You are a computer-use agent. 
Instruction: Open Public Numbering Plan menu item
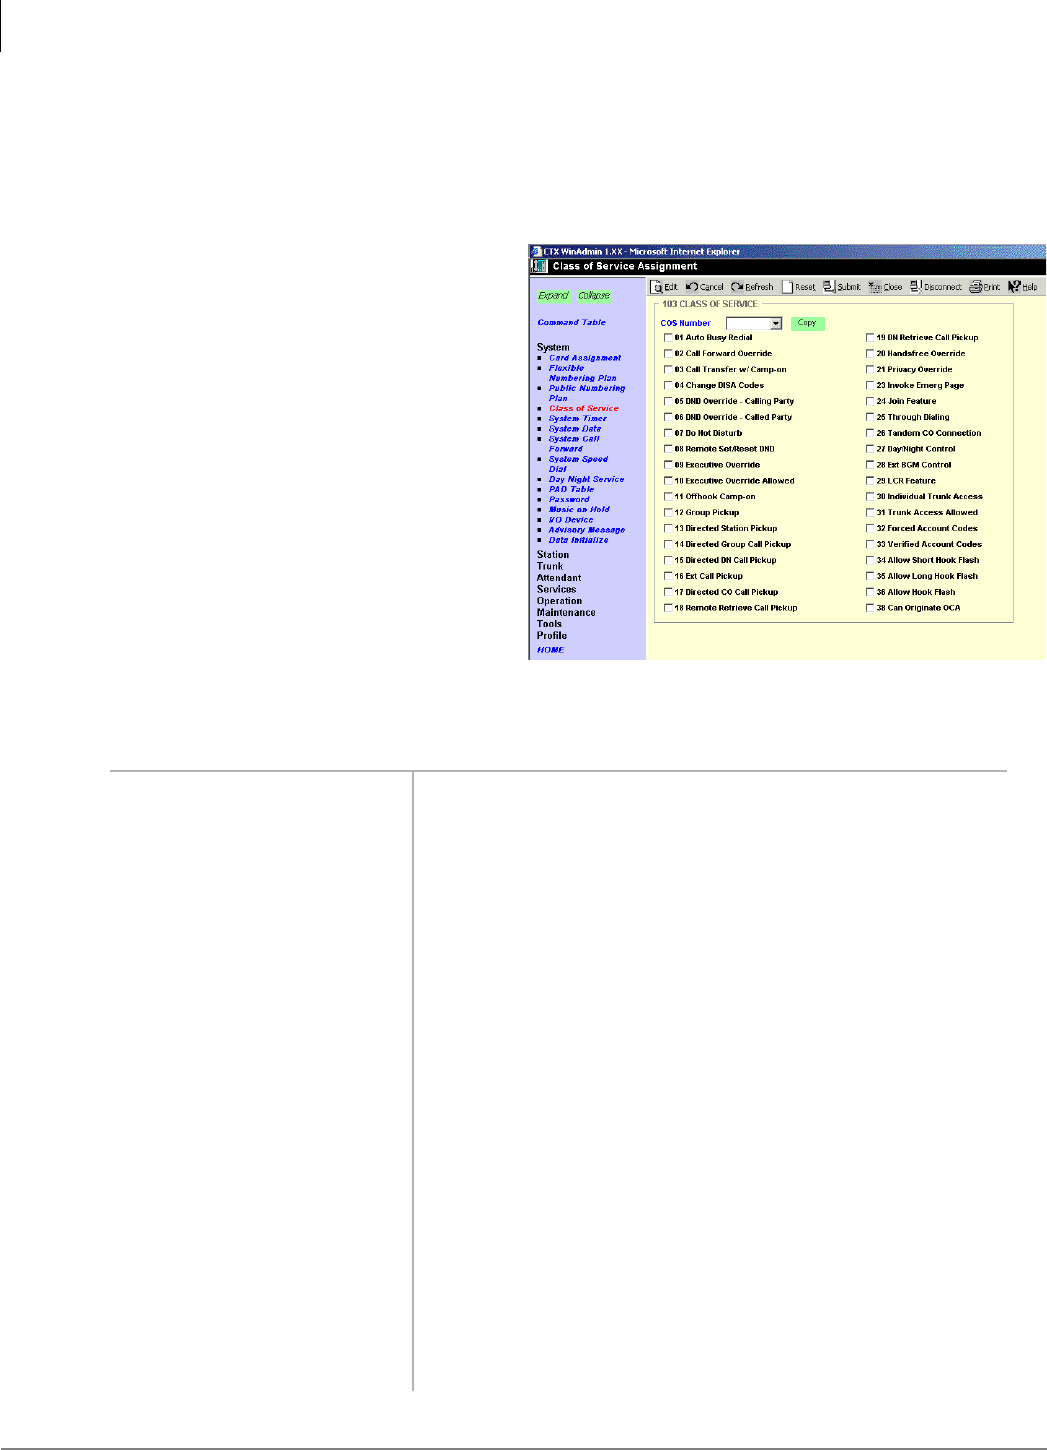pos(587,393)
